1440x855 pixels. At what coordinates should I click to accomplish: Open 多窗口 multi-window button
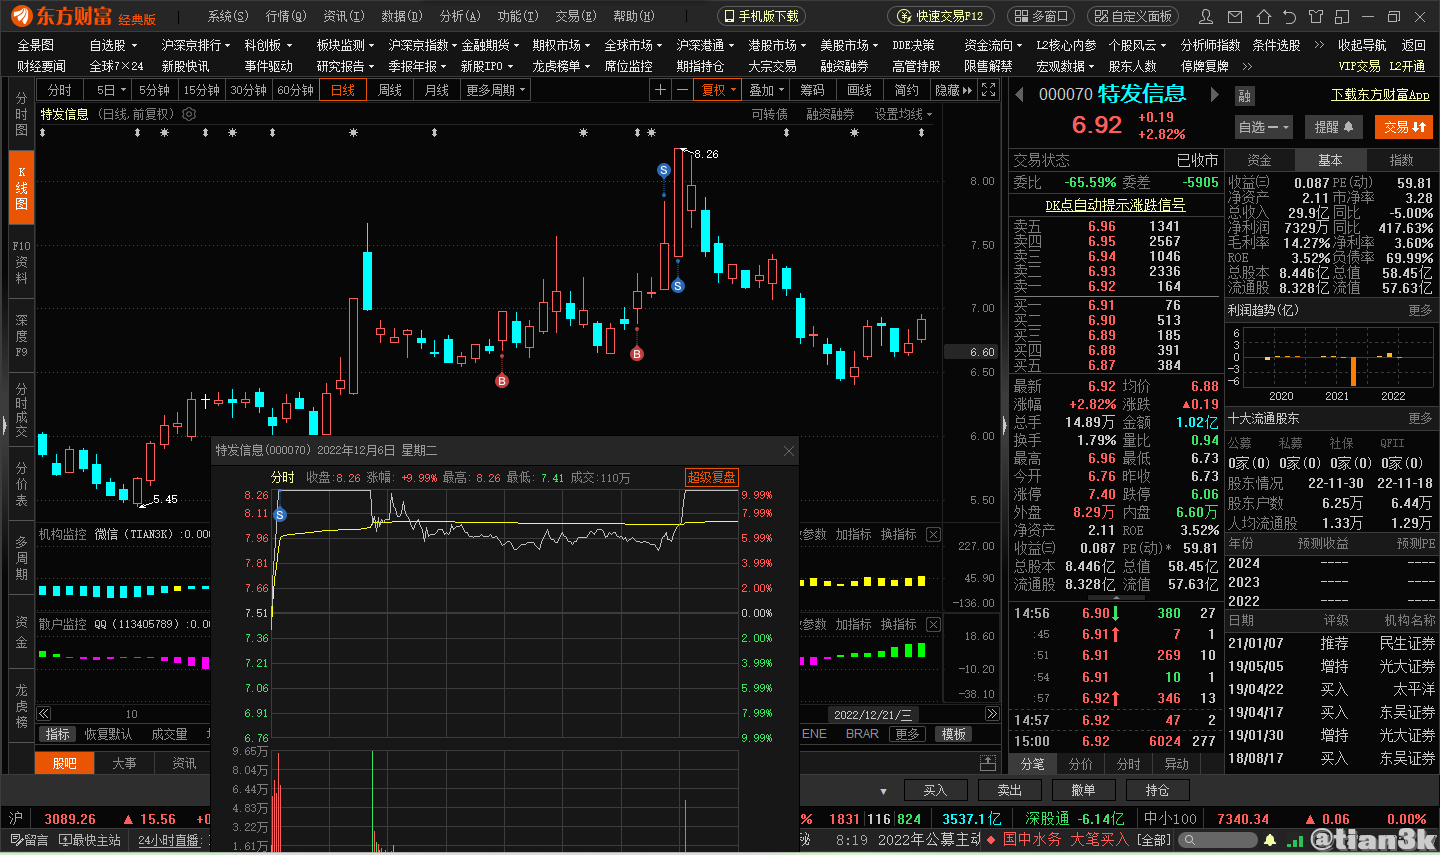1040,16
